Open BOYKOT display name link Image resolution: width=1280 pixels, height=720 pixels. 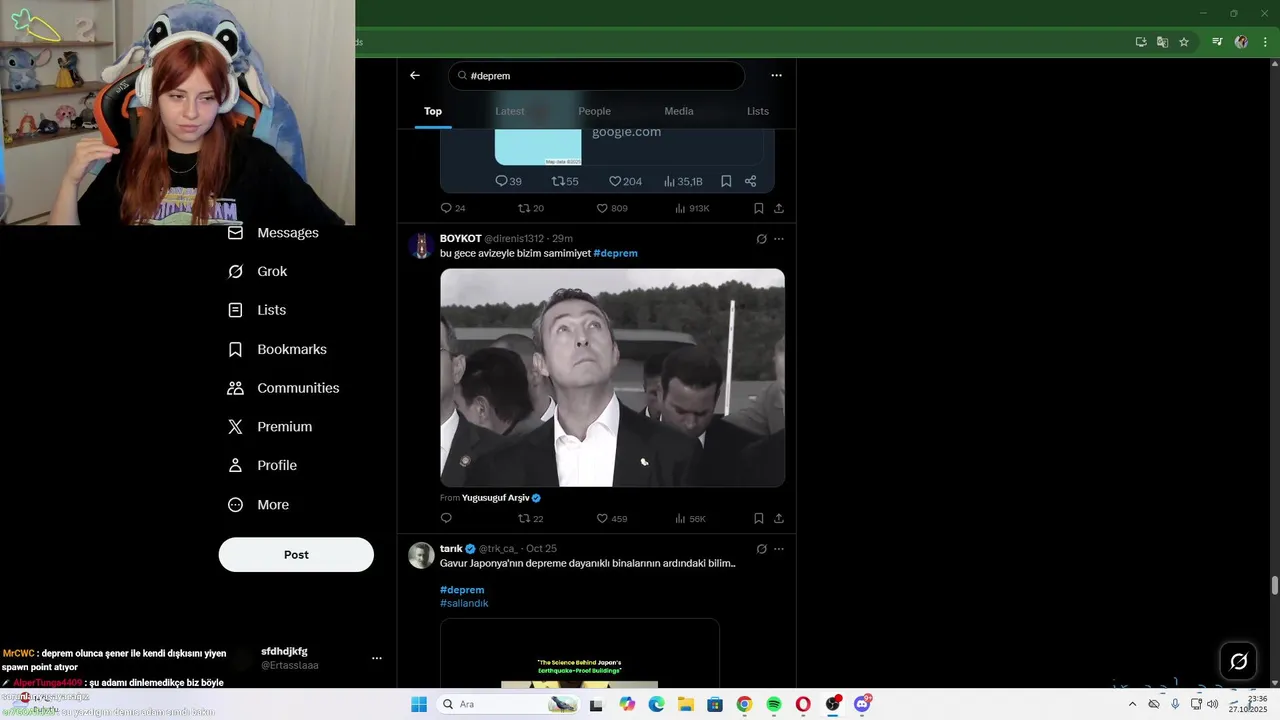(x=461, y=239)
